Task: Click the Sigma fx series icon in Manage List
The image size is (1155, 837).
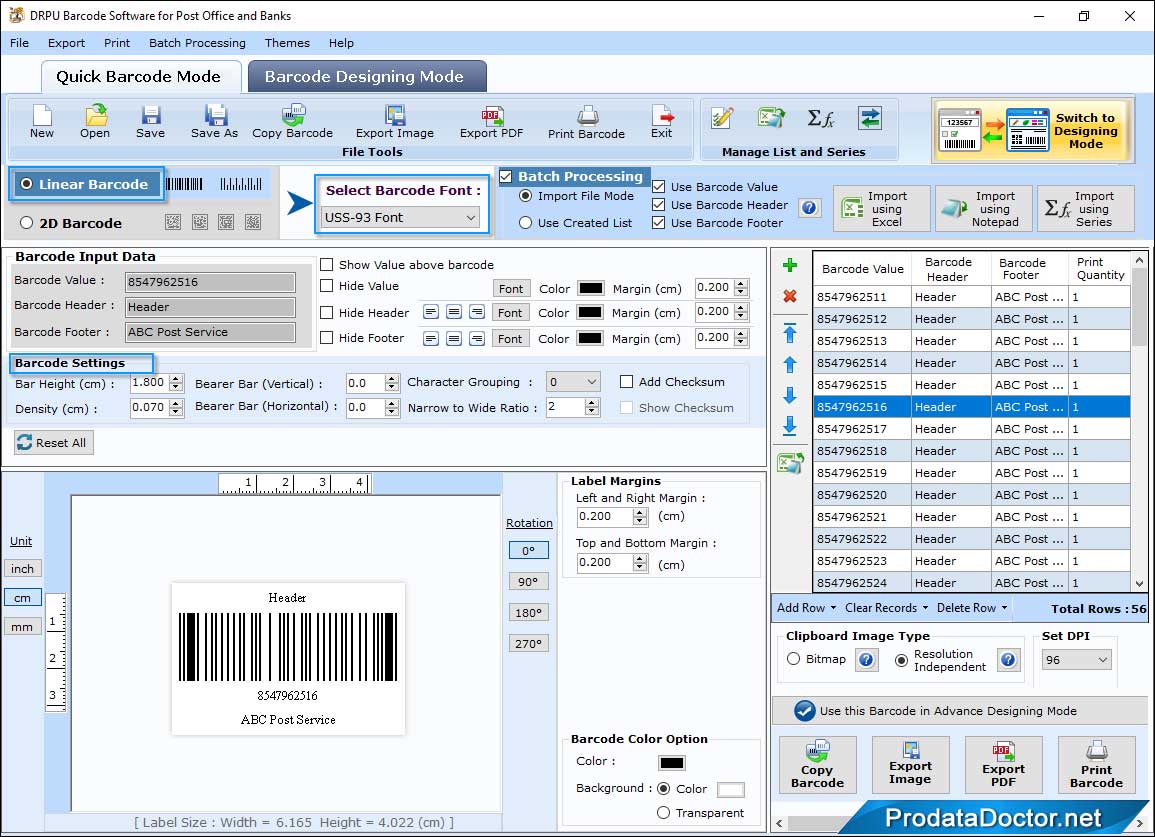Action: point(821,118)
